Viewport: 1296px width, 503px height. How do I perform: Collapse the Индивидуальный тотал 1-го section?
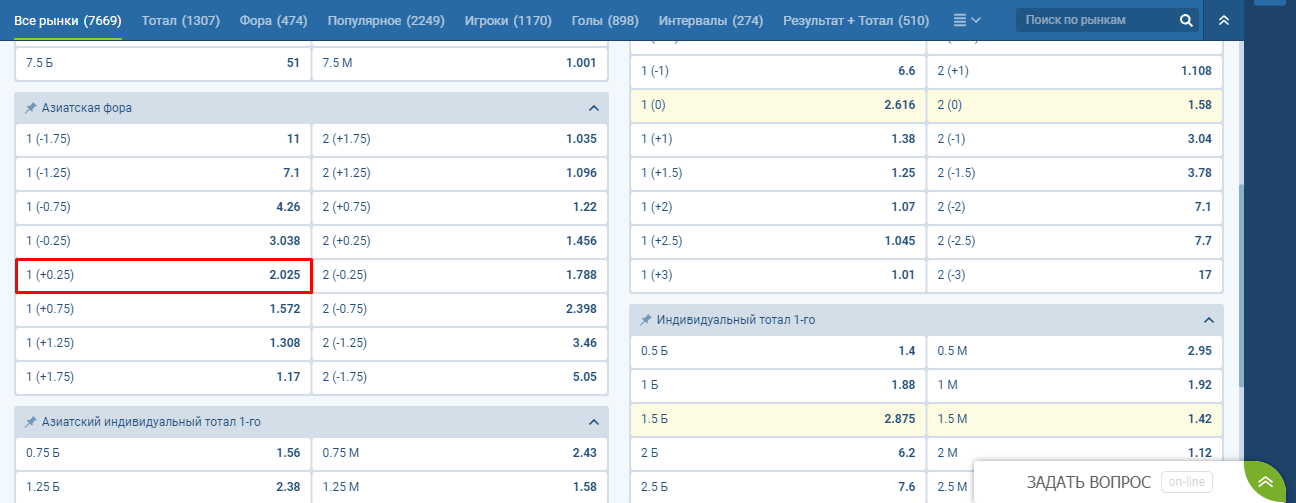click(1208, 320)
